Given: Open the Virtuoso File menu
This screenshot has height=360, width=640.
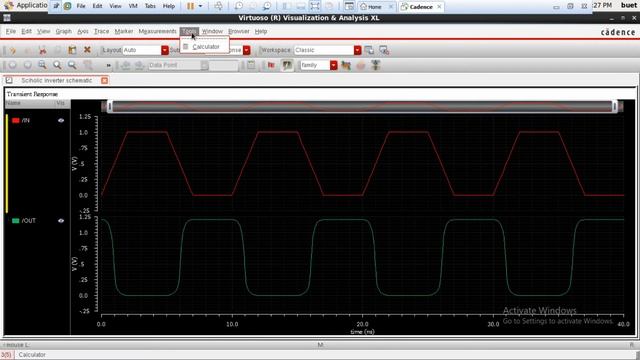Looking at the screenshot, I should pos(11,31).
